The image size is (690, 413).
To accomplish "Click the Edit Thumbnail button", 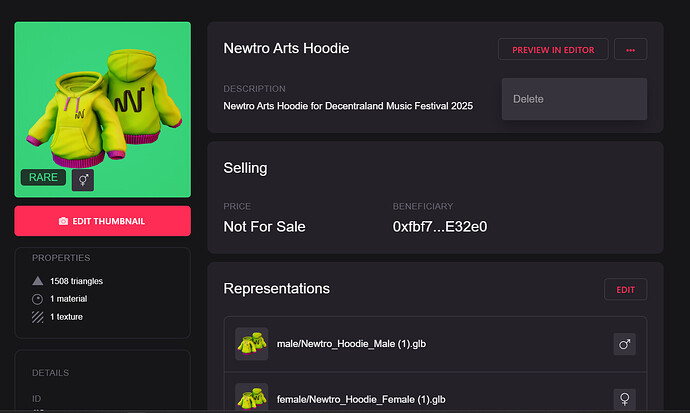I will [102, 221].
